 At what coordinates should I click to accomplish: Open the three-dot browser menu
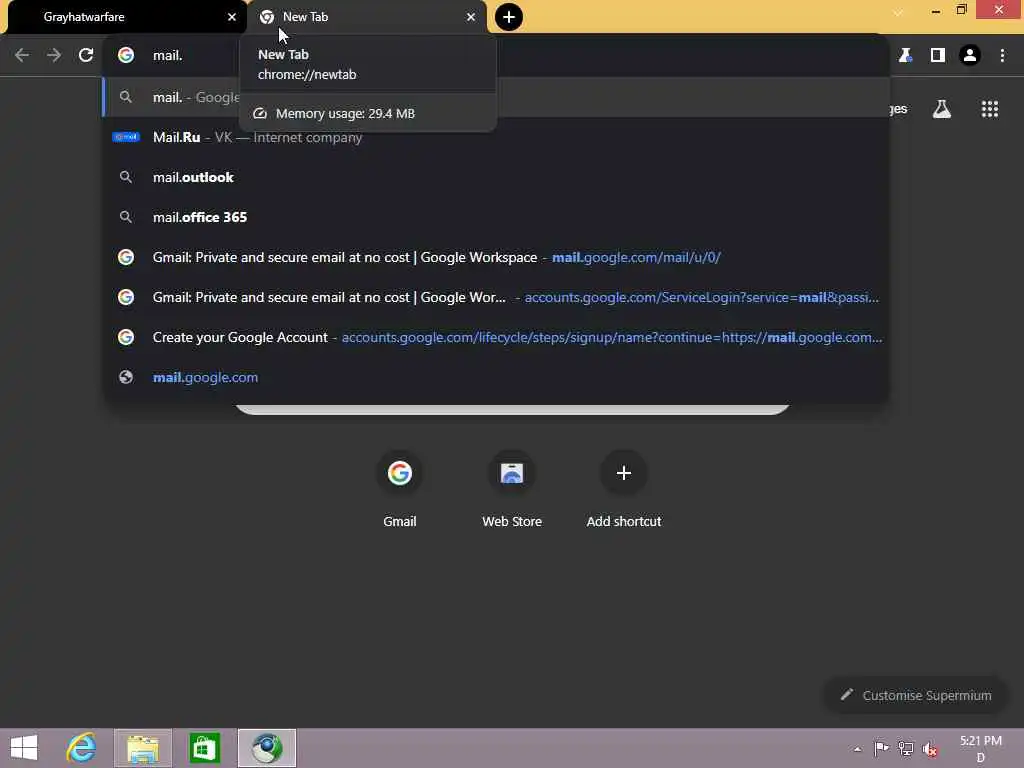pos(1002,56)
